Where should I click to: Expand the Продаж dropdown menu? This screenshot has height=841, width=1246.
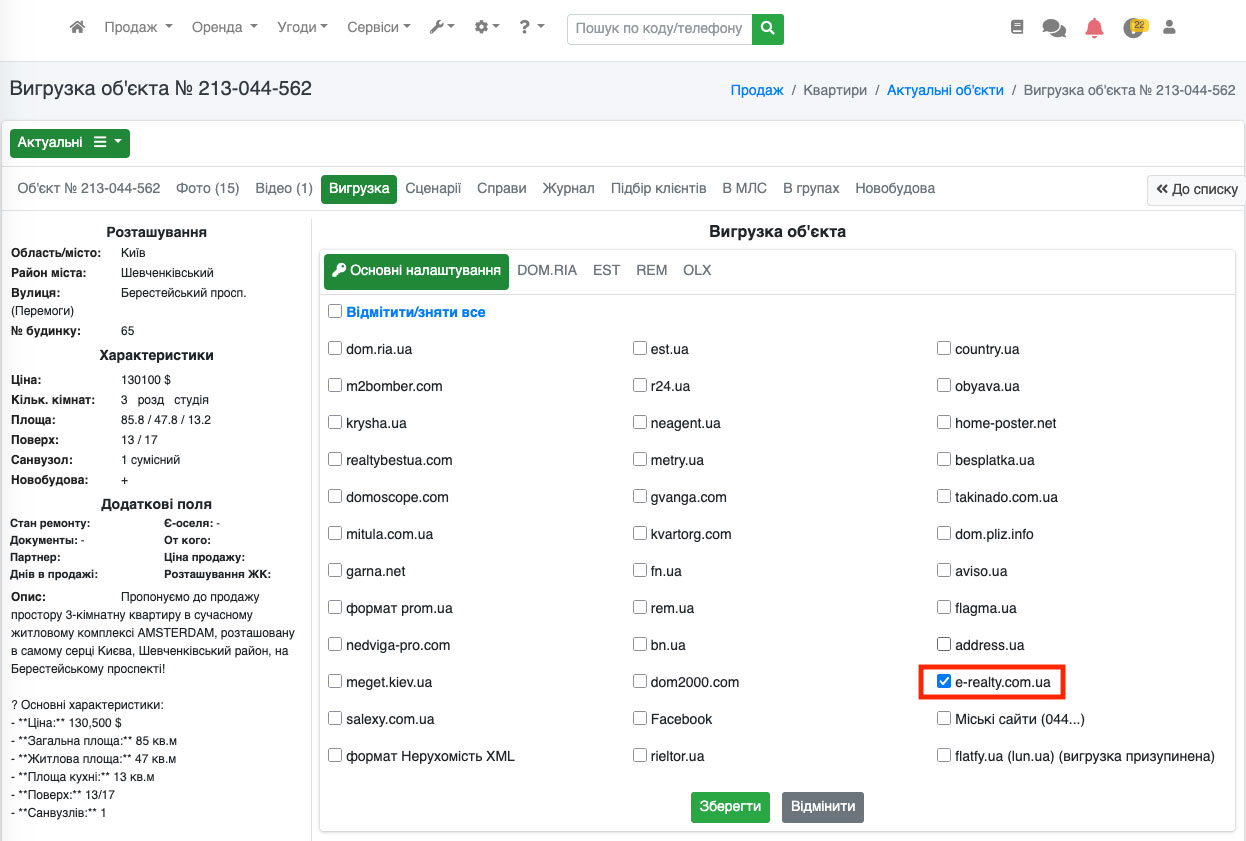point(138,28)
